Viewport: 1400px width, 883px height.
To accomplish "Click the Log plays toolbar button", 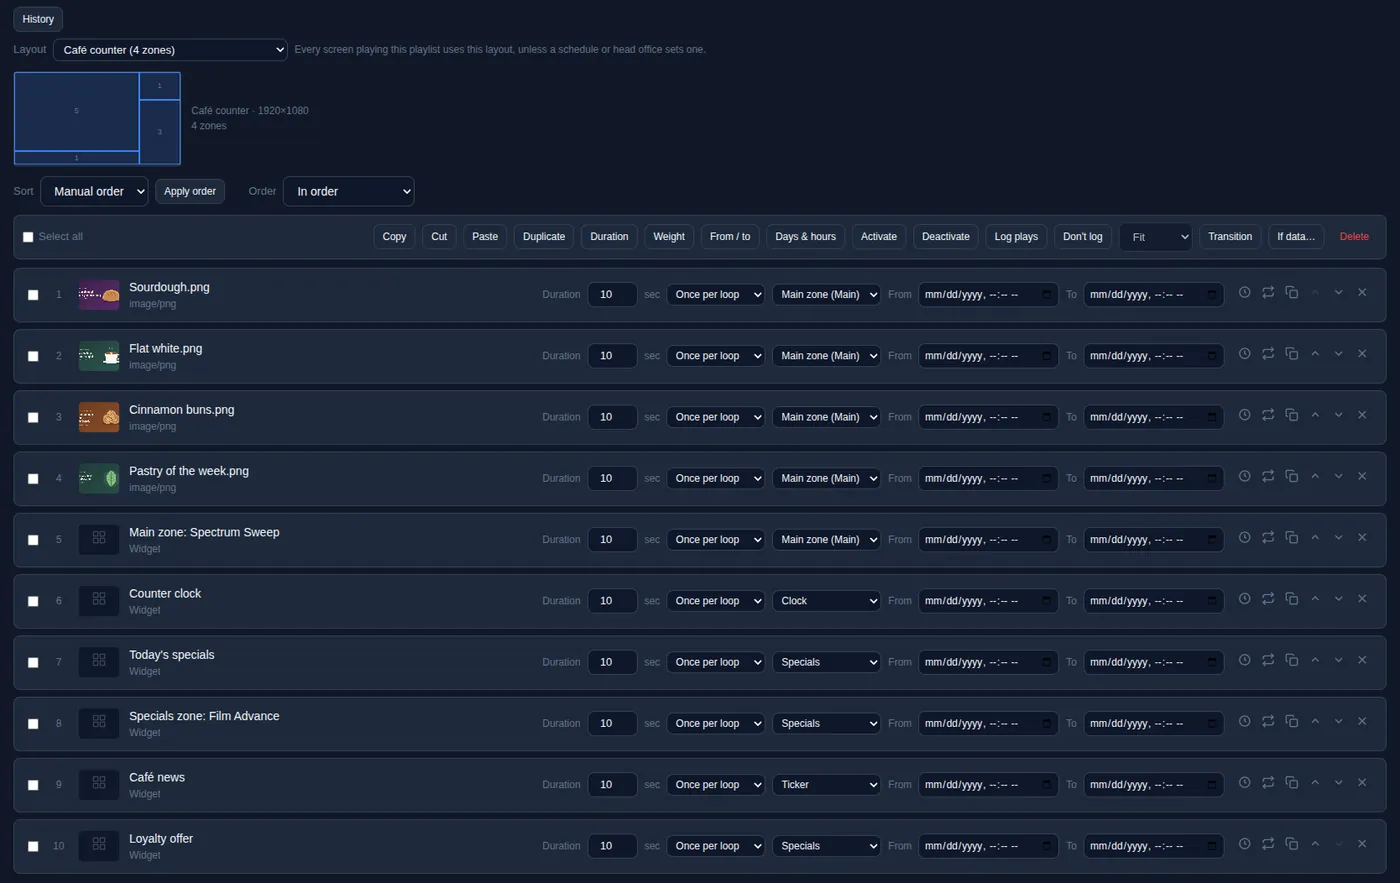I will 1016,237.
